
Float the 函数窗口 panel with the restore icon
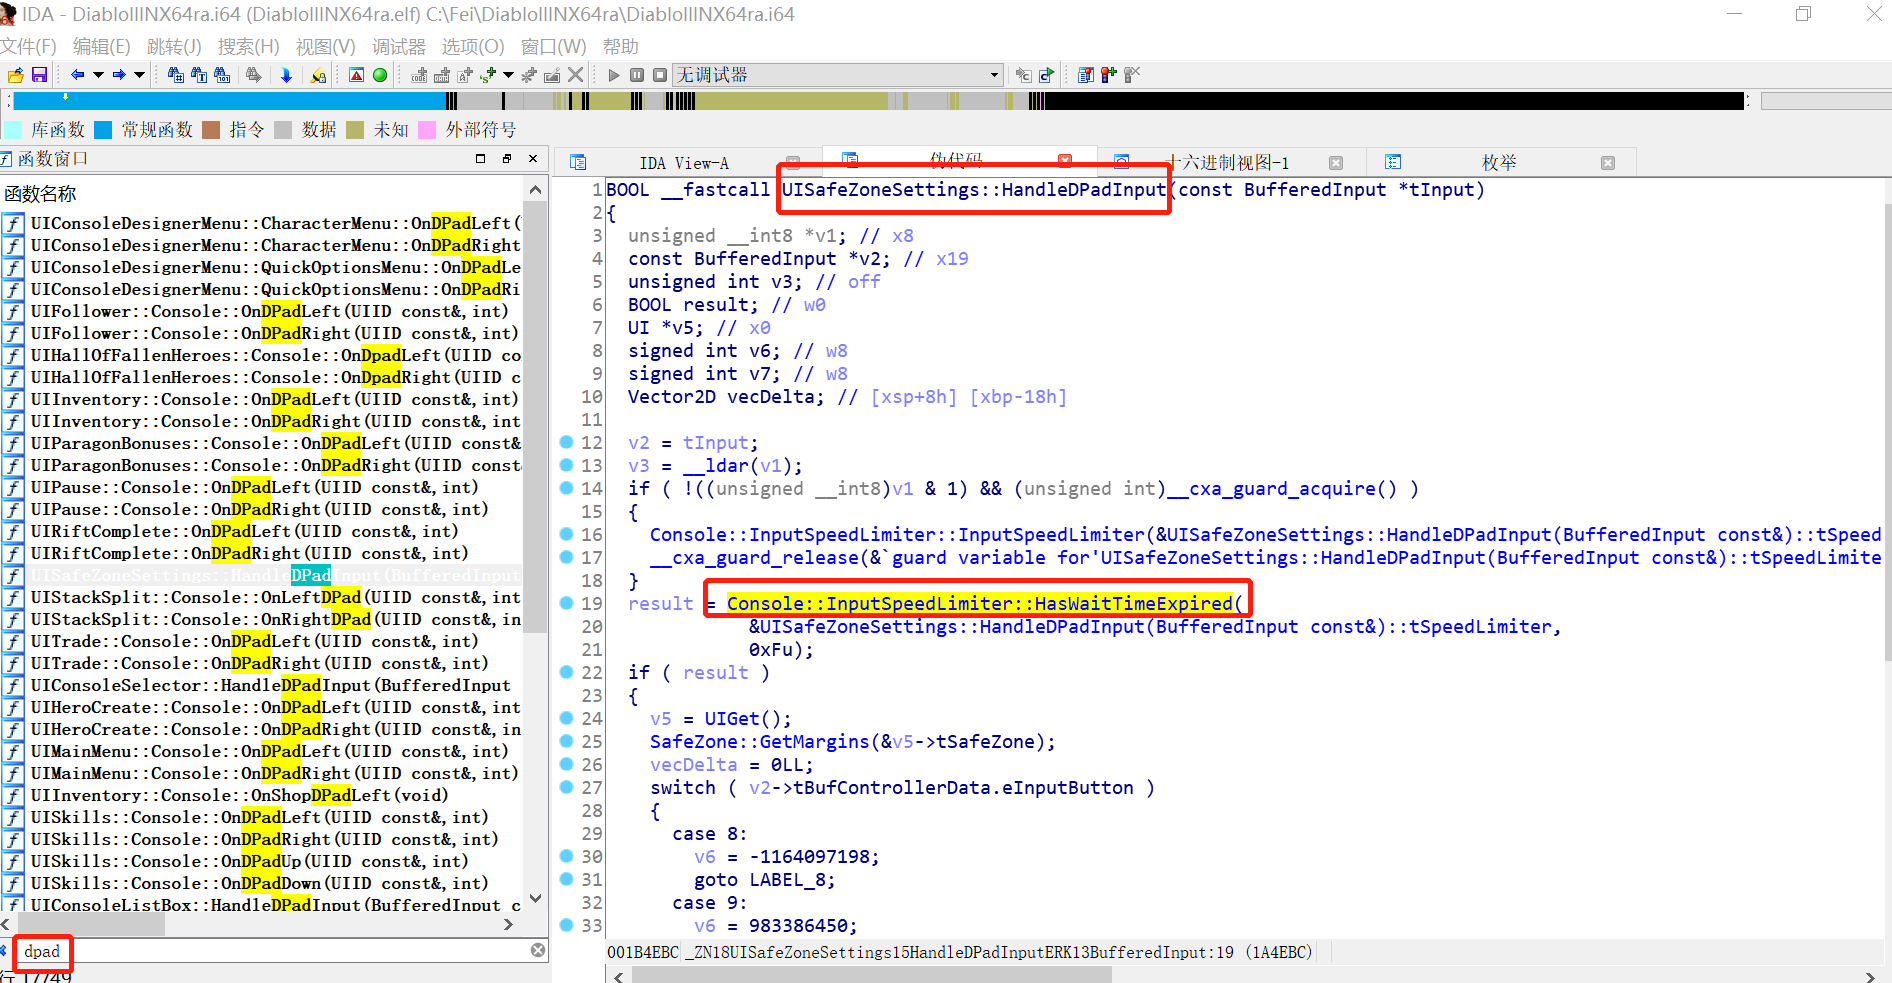click(507, 159)
